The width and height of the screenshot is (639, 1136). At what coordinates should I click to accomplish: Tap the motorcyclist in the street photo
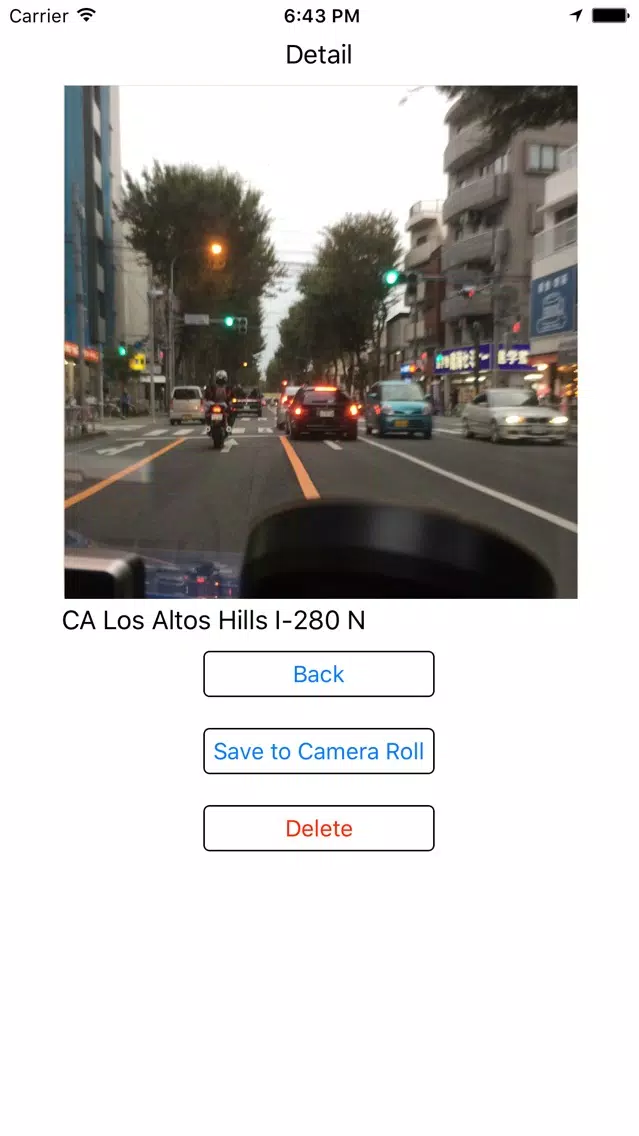click(x=220, y=409)
